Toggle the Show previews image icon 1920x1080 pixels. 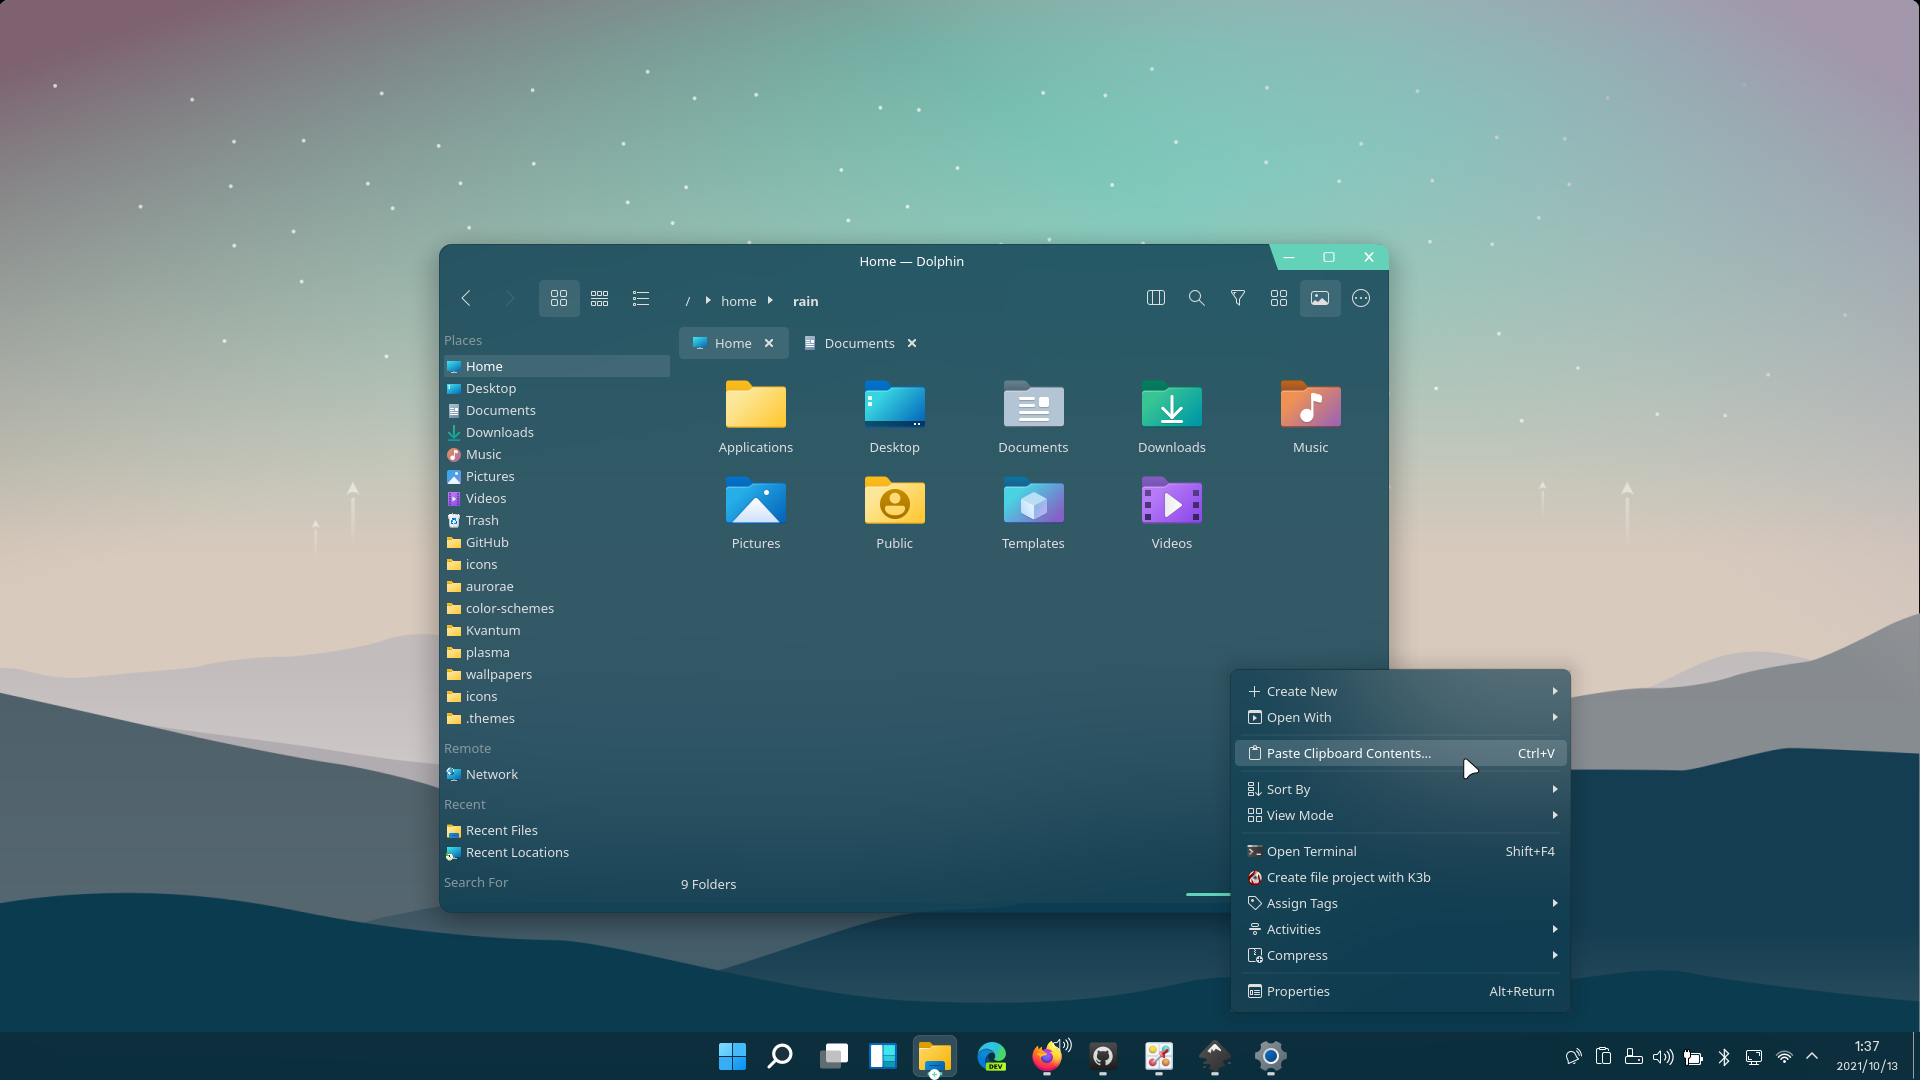pos(1320,298)
